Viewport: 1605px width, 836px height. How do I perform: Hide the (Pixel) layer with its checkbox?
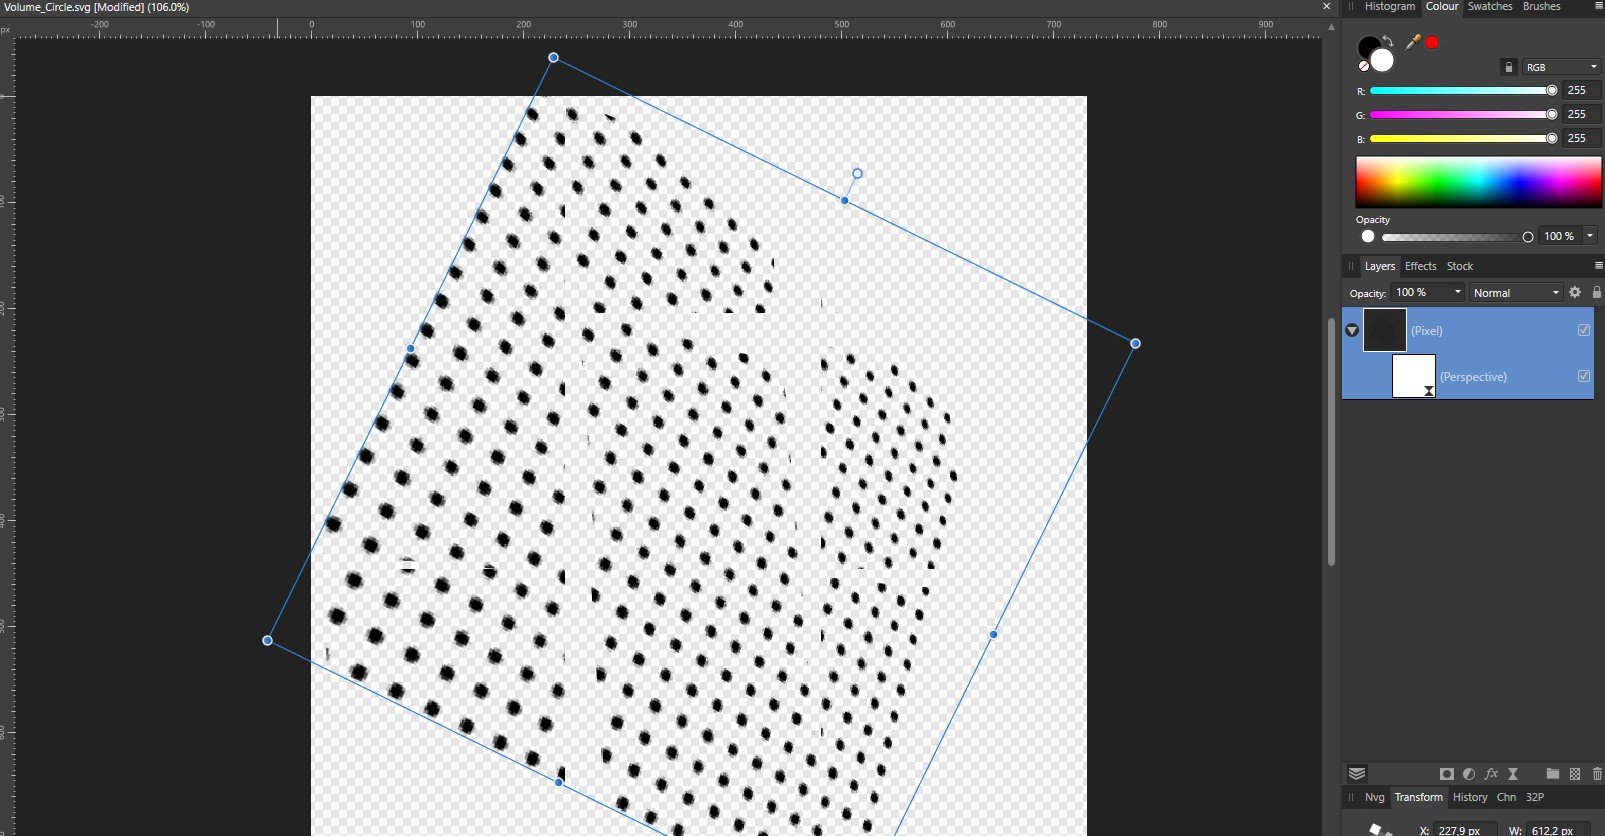click(x=1583, y=330)
